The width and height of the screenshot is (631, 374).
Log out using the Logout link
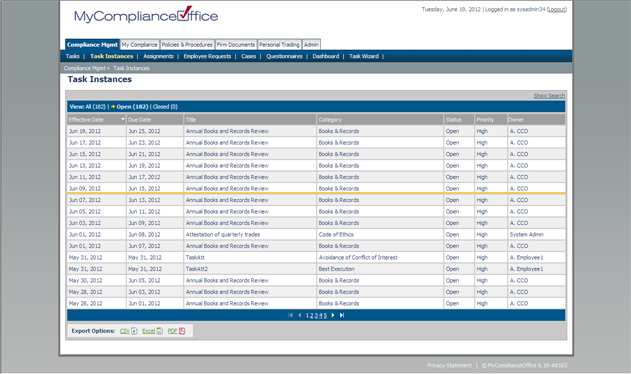tap(557, 9)
